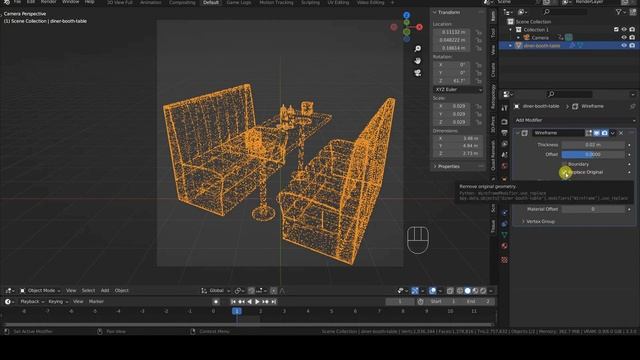Viewport: 640px width, 360px height.
Task: Hide Collection 1 in viewport eye icon
Action: [624, 29]
